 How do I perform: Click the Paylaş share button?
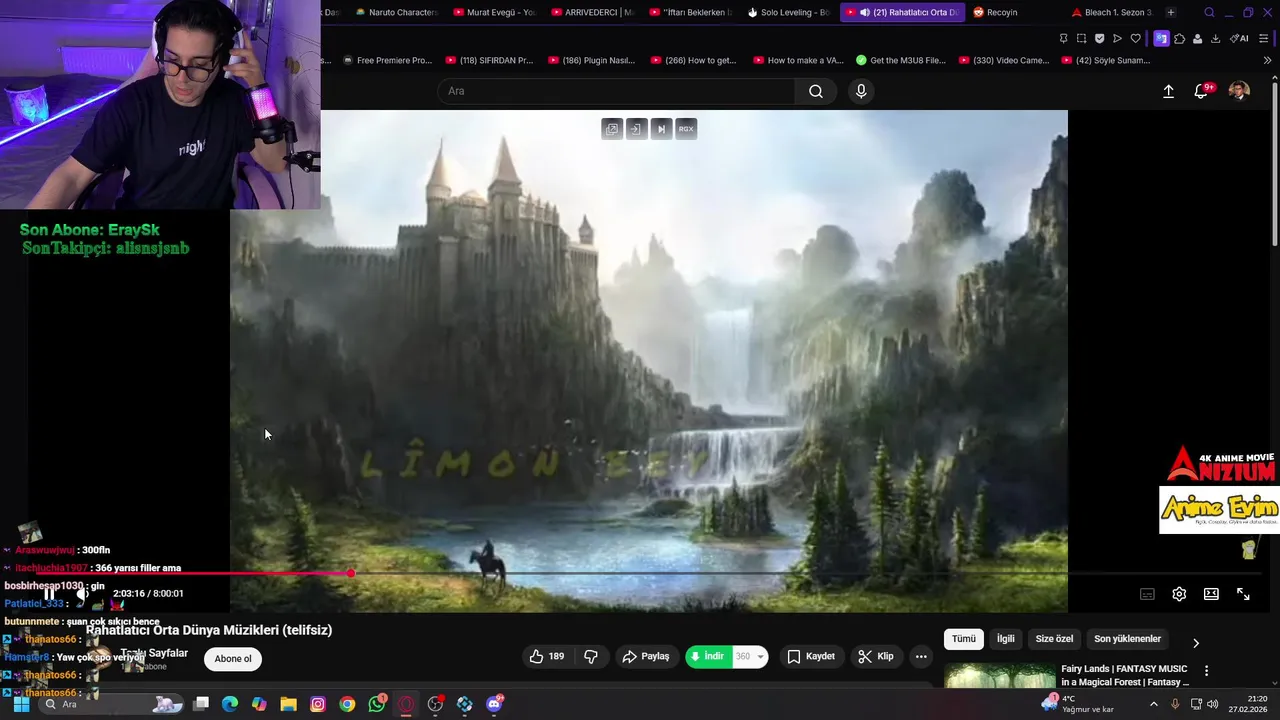(646, 656)
